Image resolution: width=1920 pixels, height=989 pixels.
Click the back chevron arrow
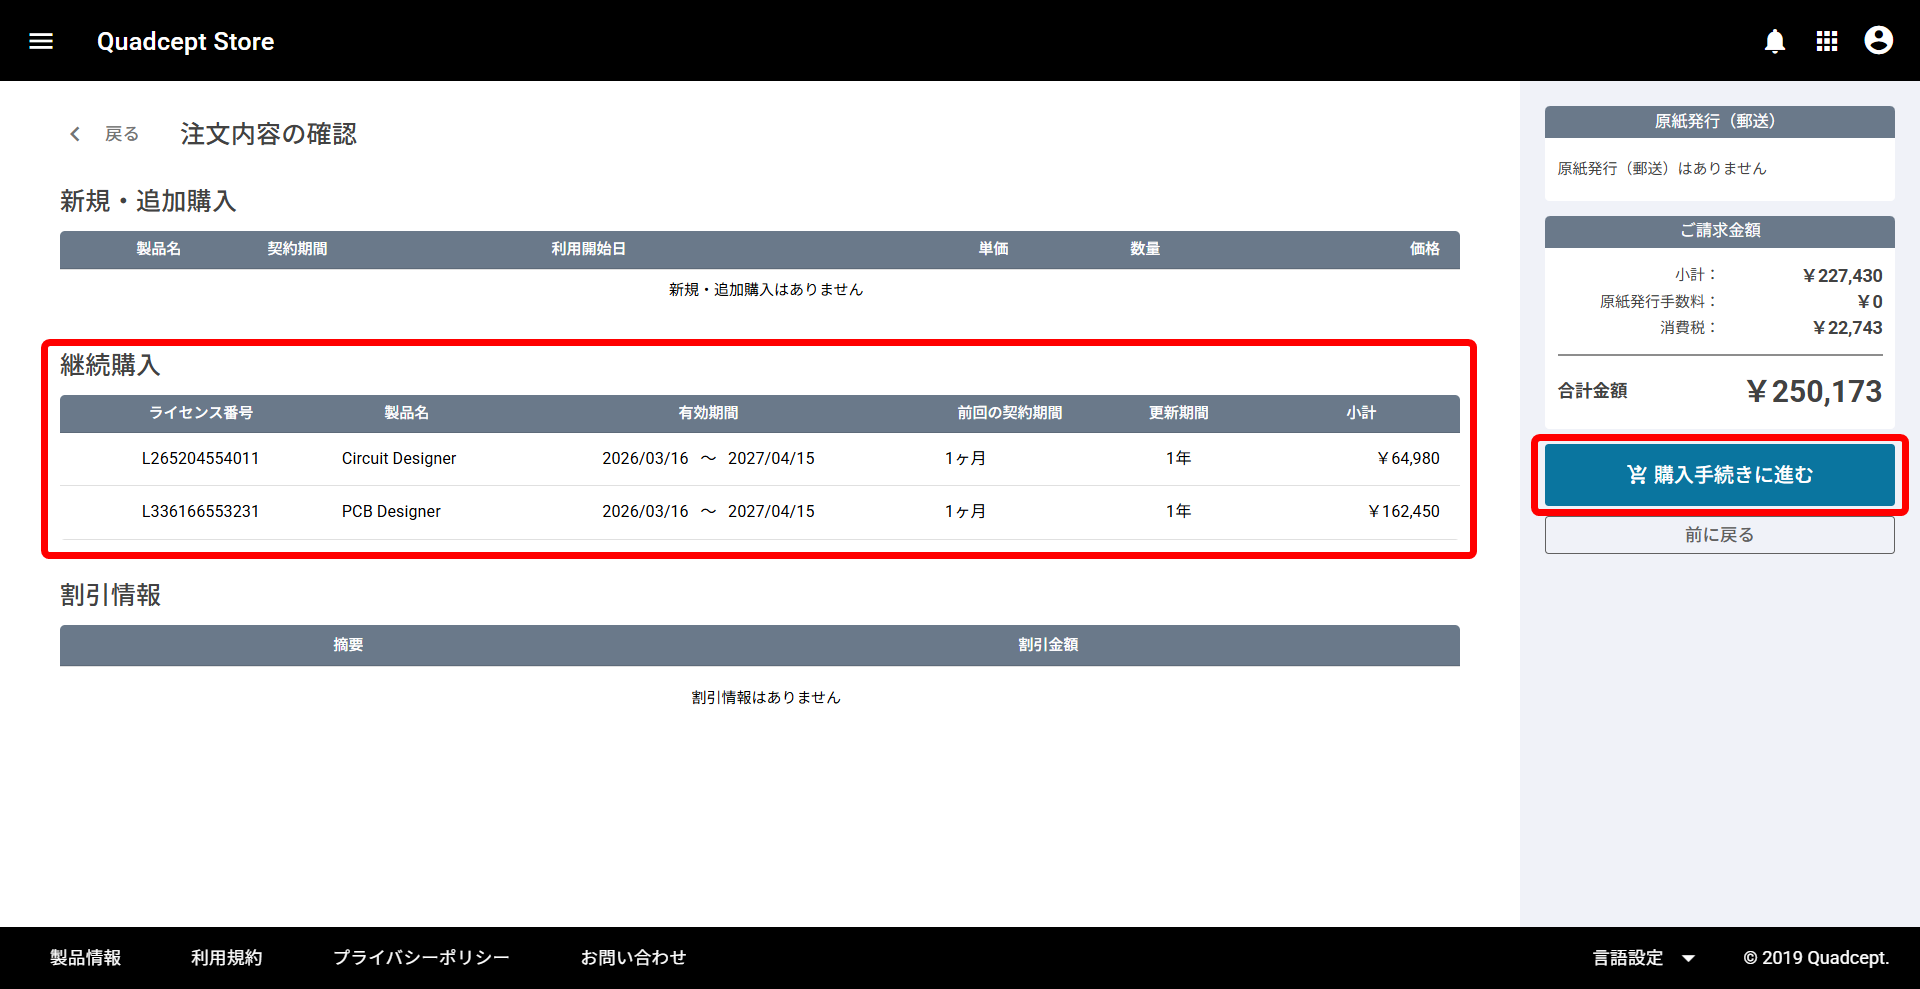pos(75,134)
